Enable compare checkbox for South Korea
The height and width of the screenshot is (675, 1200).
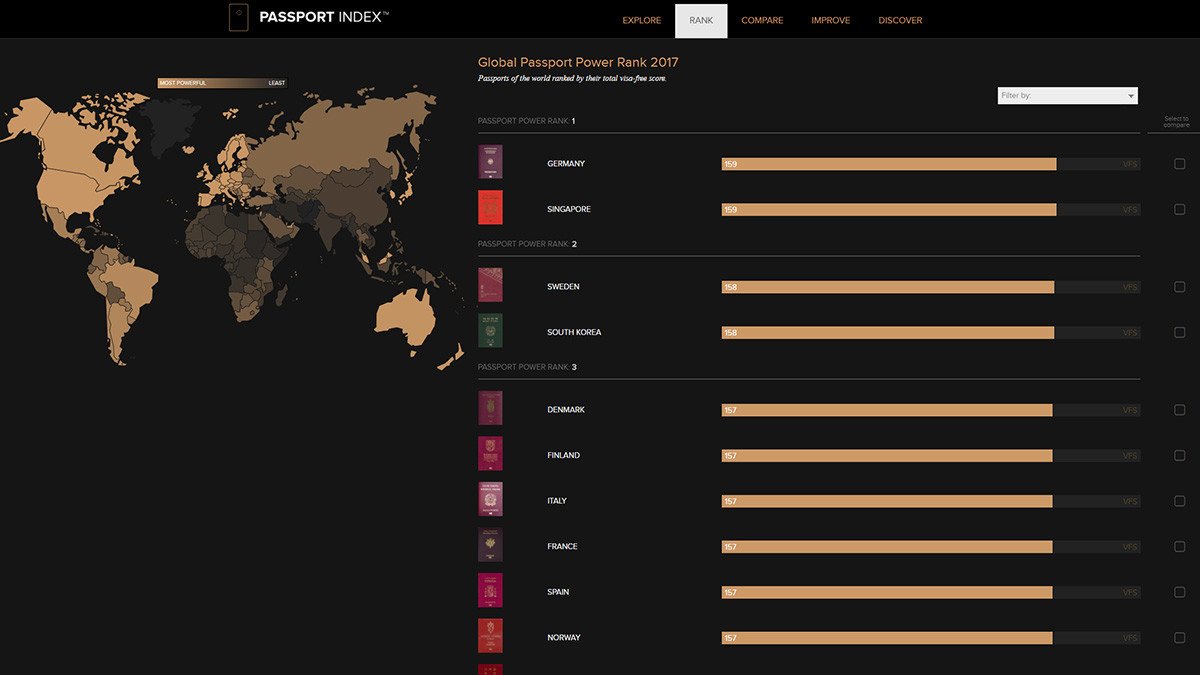(x=1179, y=332)
